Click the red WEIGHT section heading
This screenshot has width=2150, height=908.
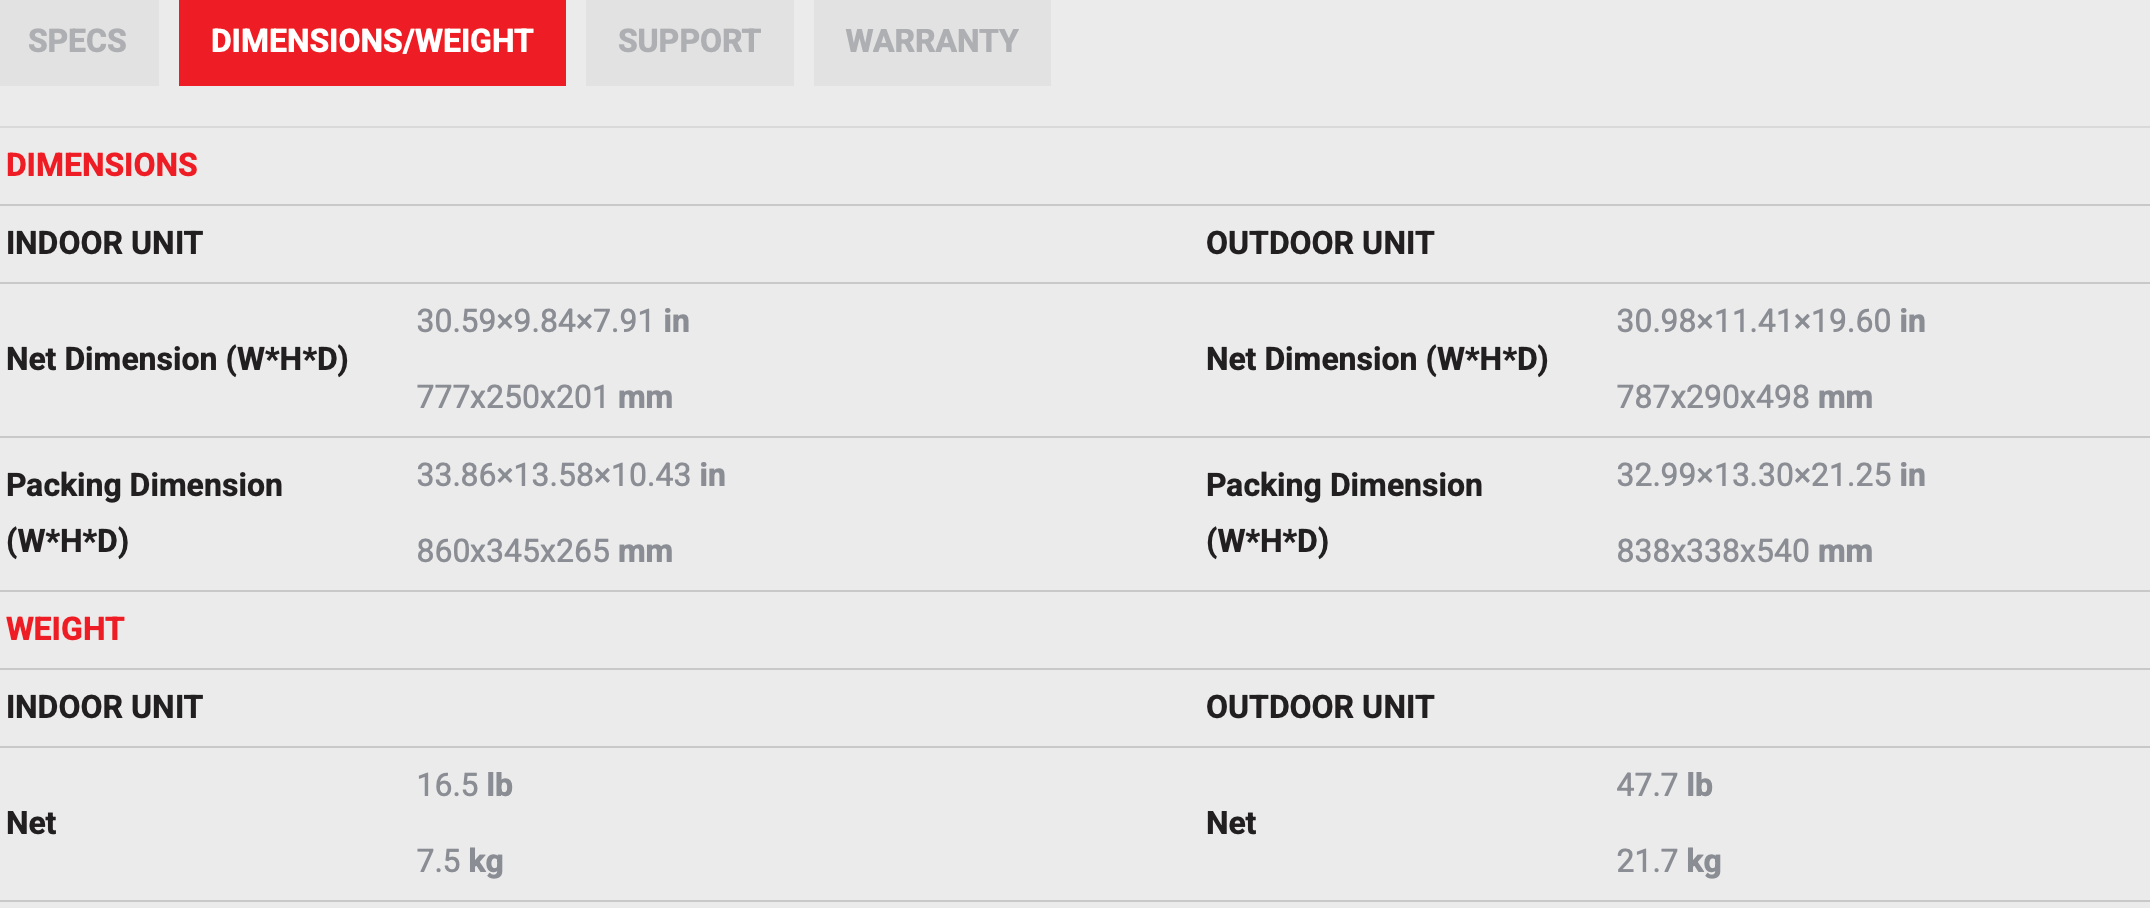[x=65, y=629]
